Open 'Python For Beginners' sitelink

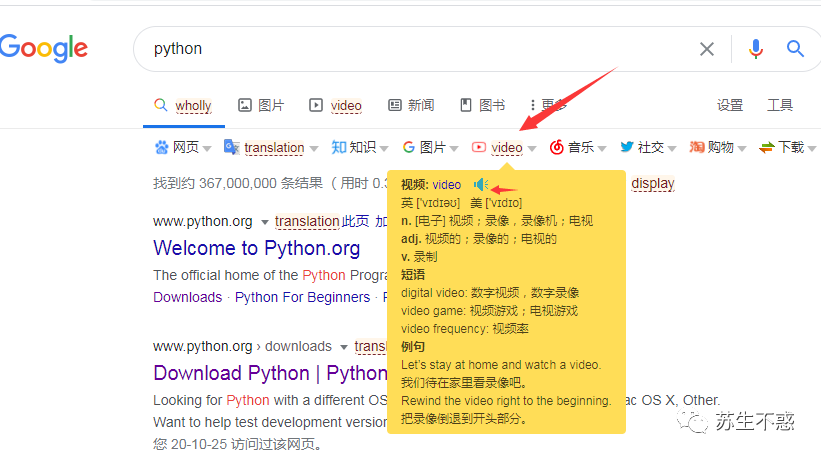pyautogui.click(x=302, y=297)
